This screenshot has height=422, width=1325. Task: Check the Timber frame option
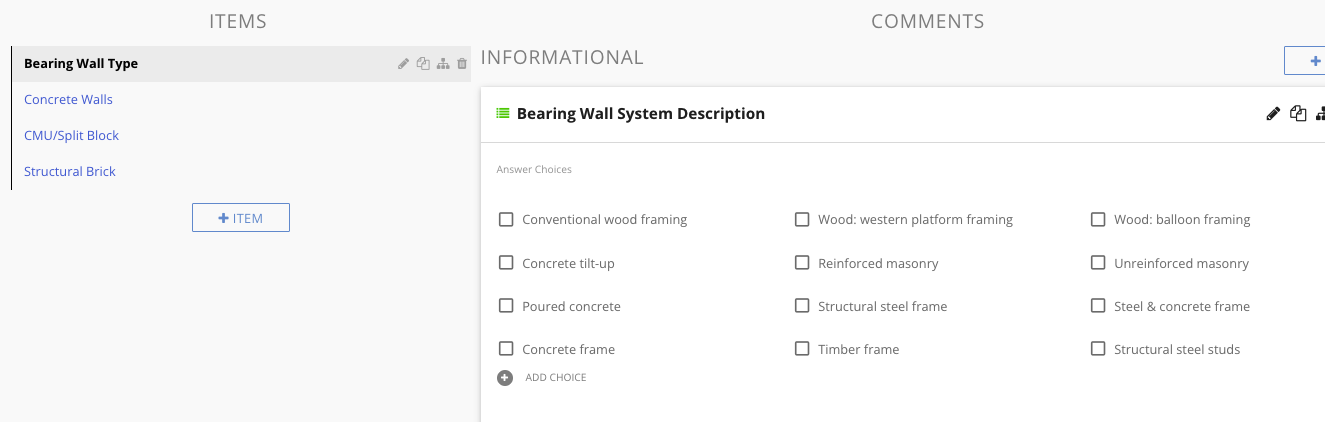point(802,349)
